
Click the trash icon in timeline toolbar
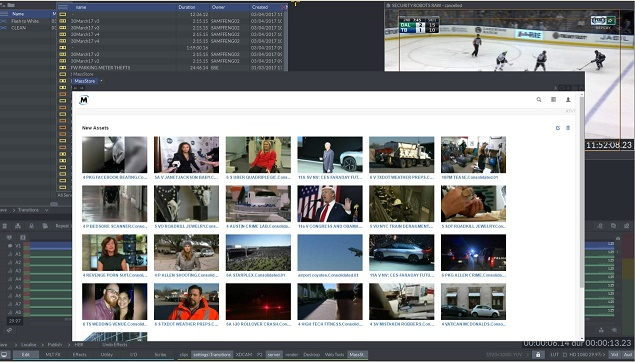pos(5,226)
